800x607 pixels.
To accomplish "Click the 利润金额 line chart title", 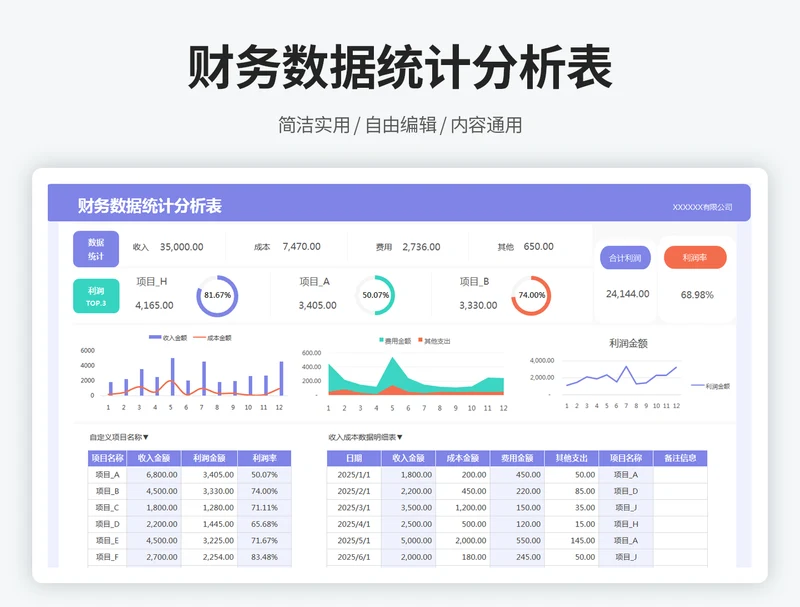I will (x=628, y=343).
